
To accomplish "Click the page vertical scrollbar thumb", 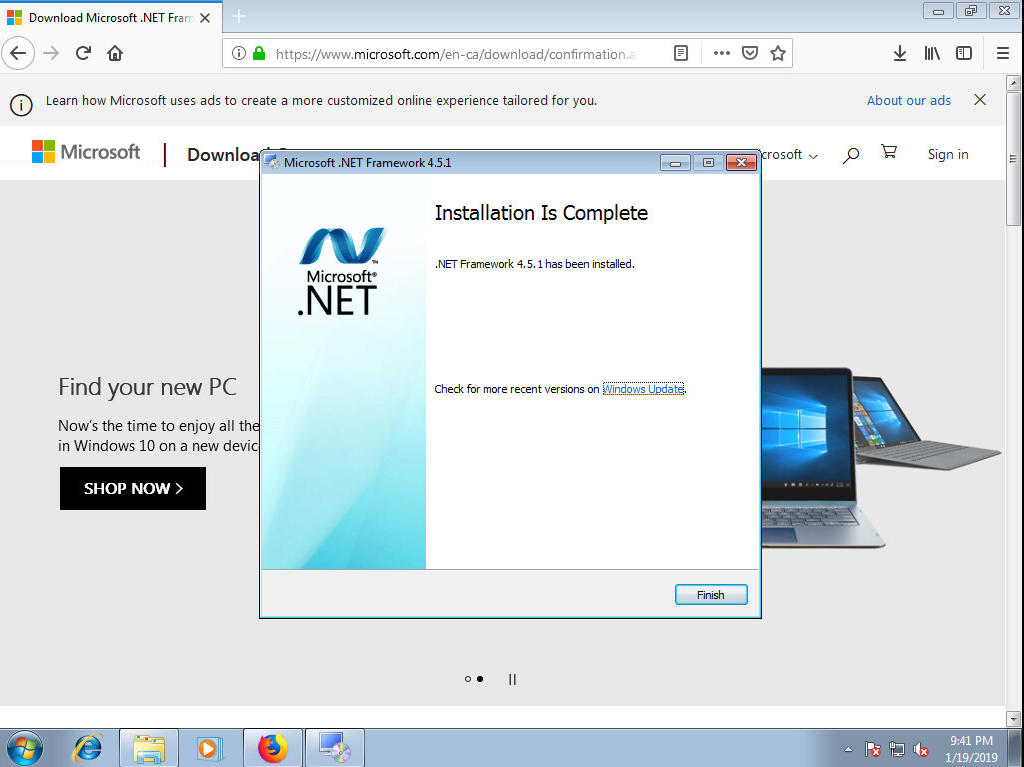I will (x=1013, y=159).
